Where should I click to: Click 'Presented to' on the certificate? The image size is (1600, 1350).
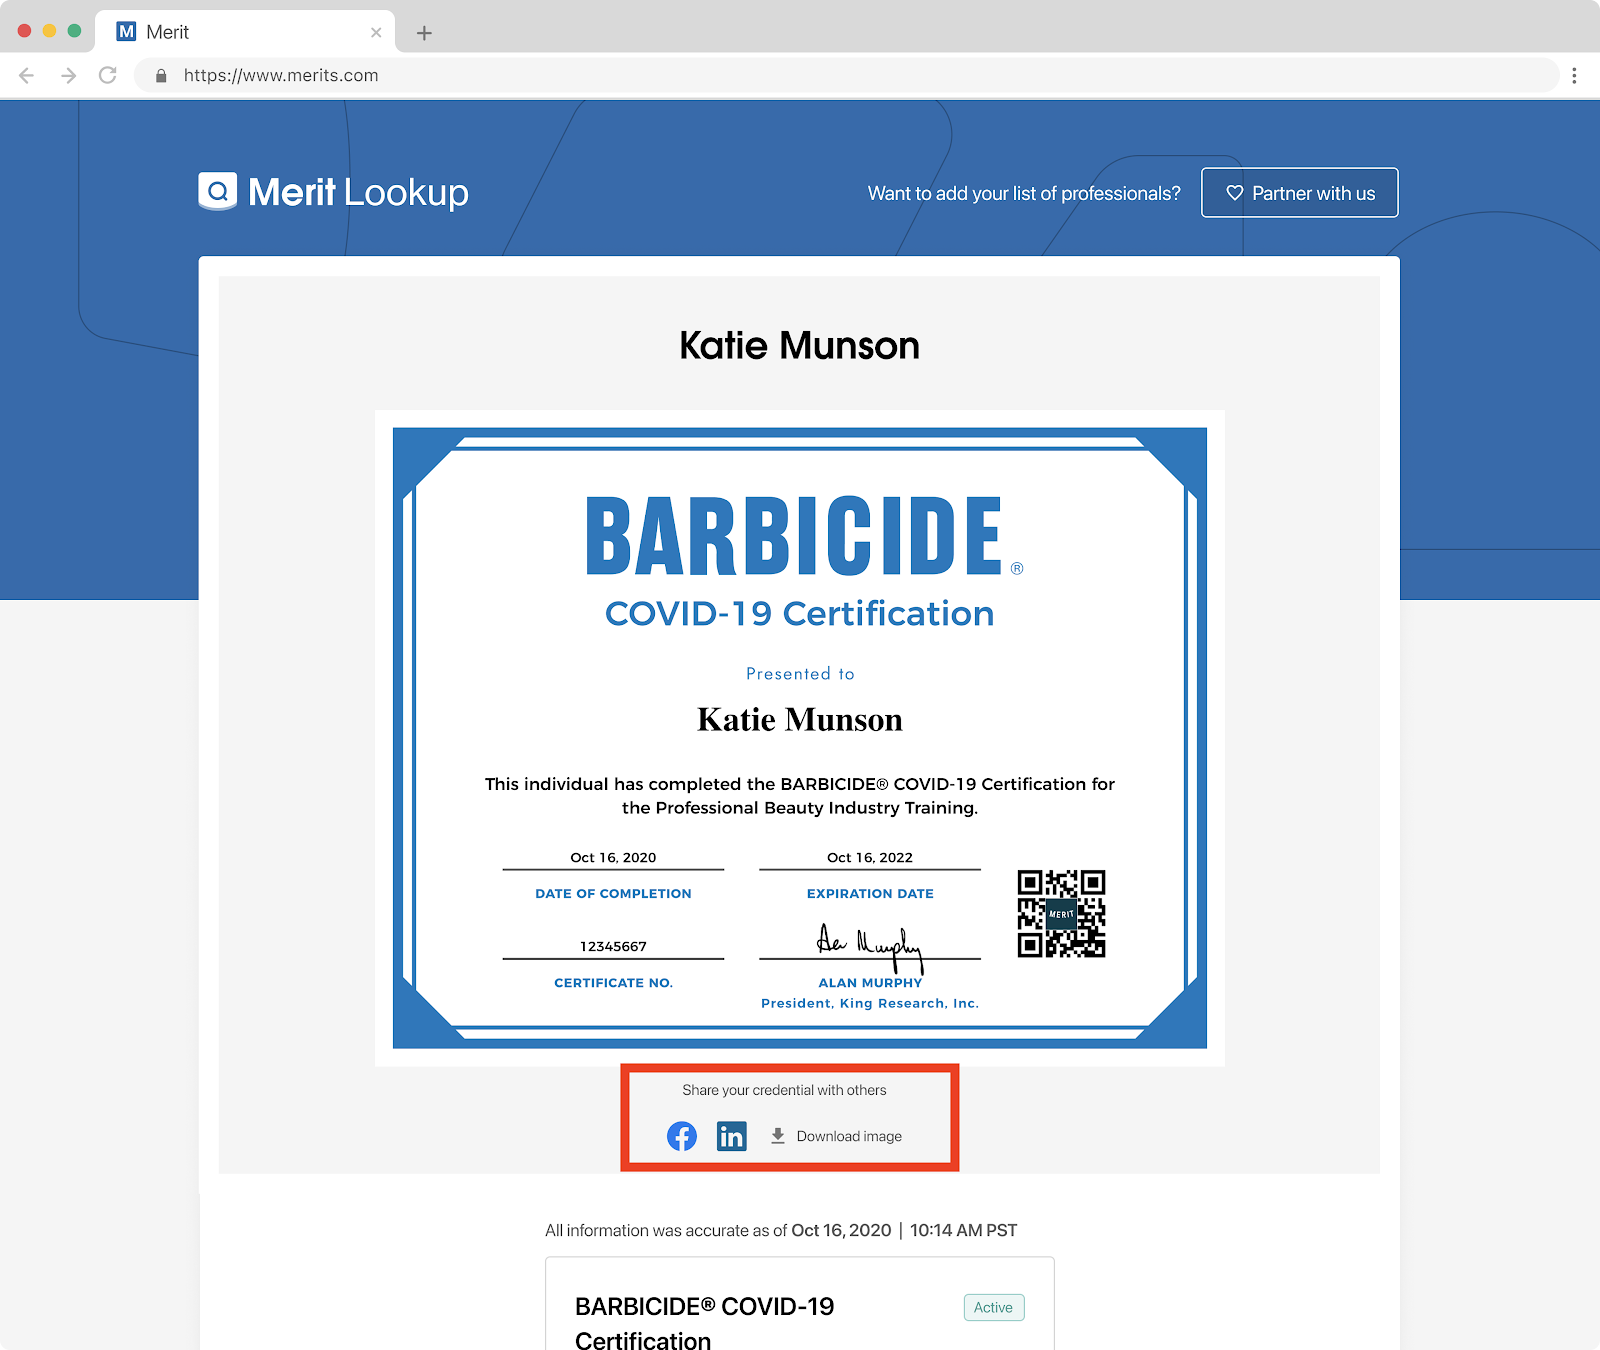click(x=800, y=674)
